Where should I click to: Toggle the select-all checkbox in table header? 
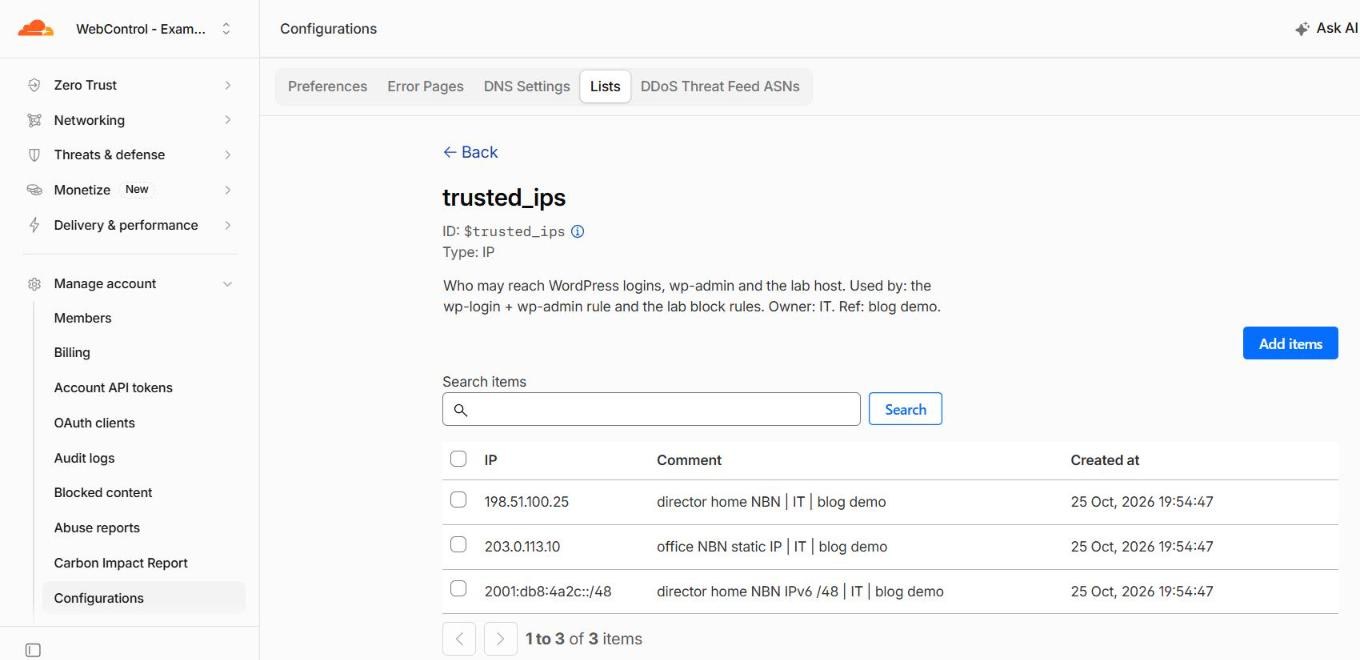pos(458,459)
